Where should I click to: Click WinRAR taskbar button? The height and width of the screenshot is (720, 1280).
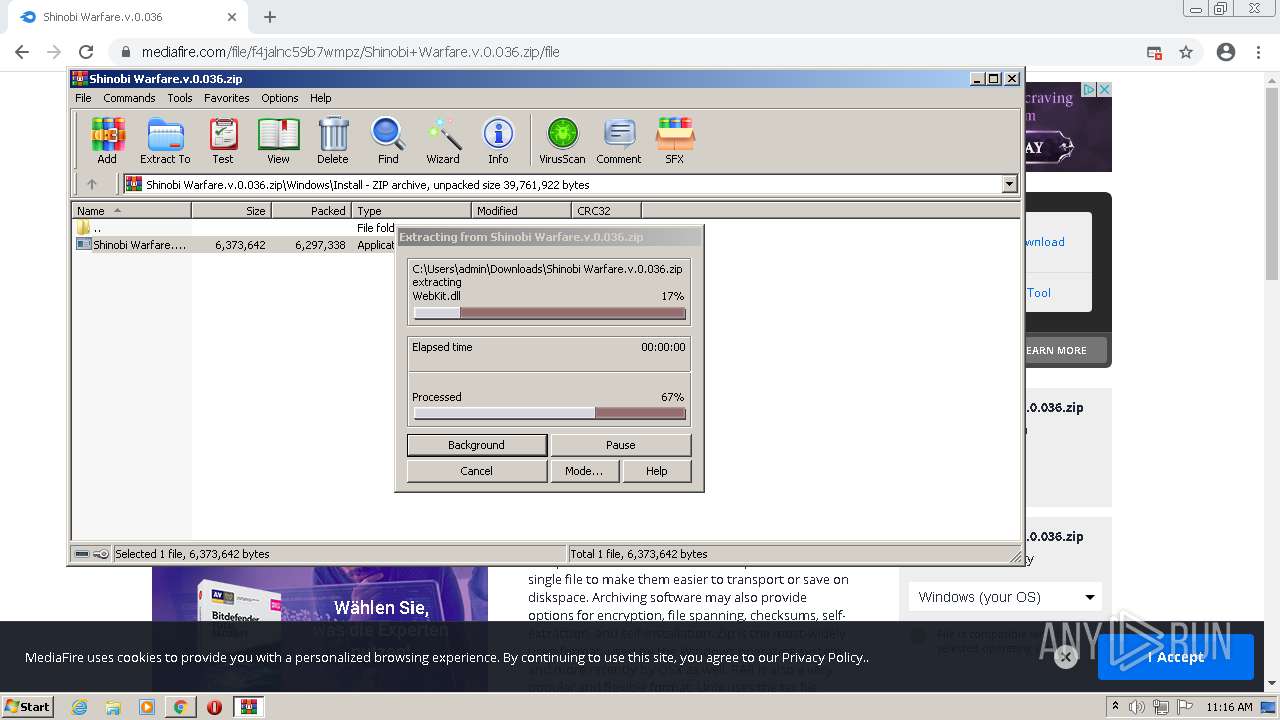point(249,707)
